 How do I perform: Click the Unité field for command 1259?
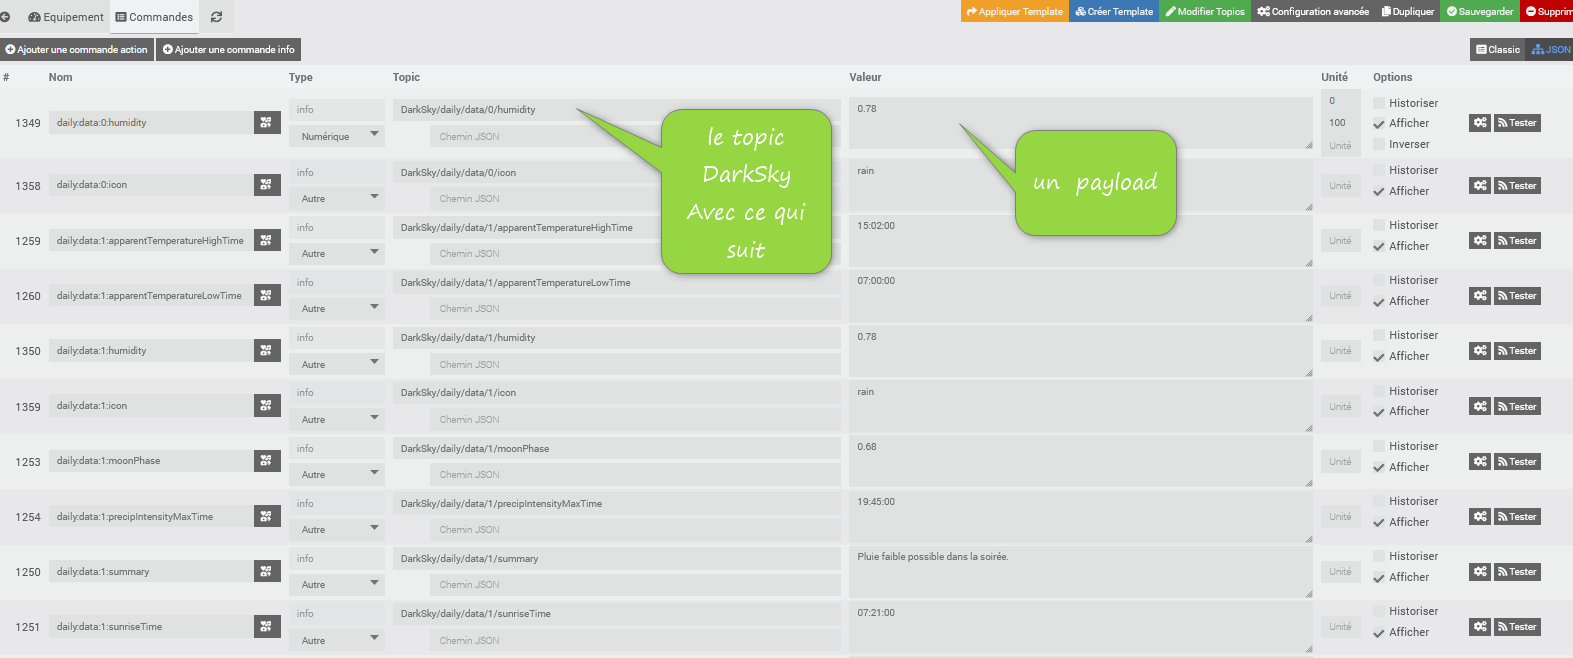(1340, 241)
